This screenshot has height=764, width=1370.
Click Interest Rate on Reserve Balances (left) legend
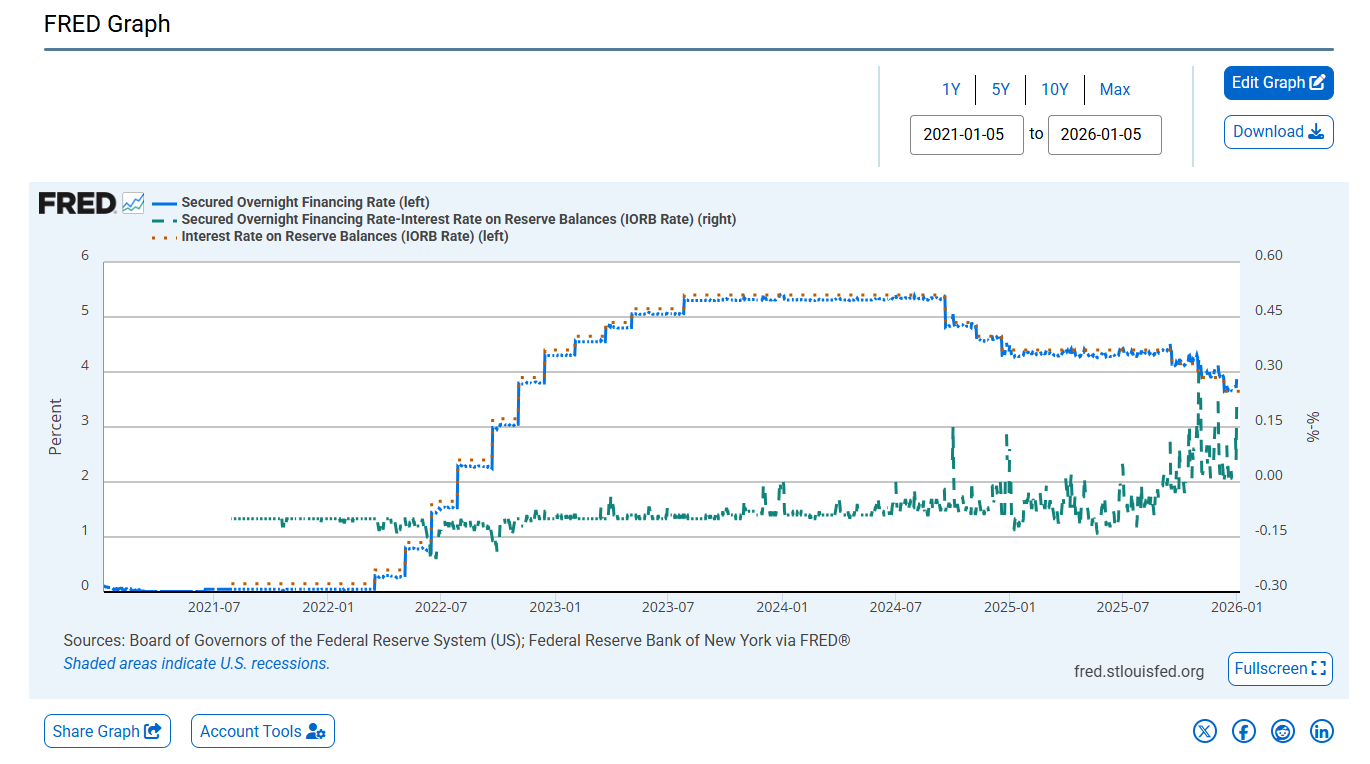(x=345, y=237)
